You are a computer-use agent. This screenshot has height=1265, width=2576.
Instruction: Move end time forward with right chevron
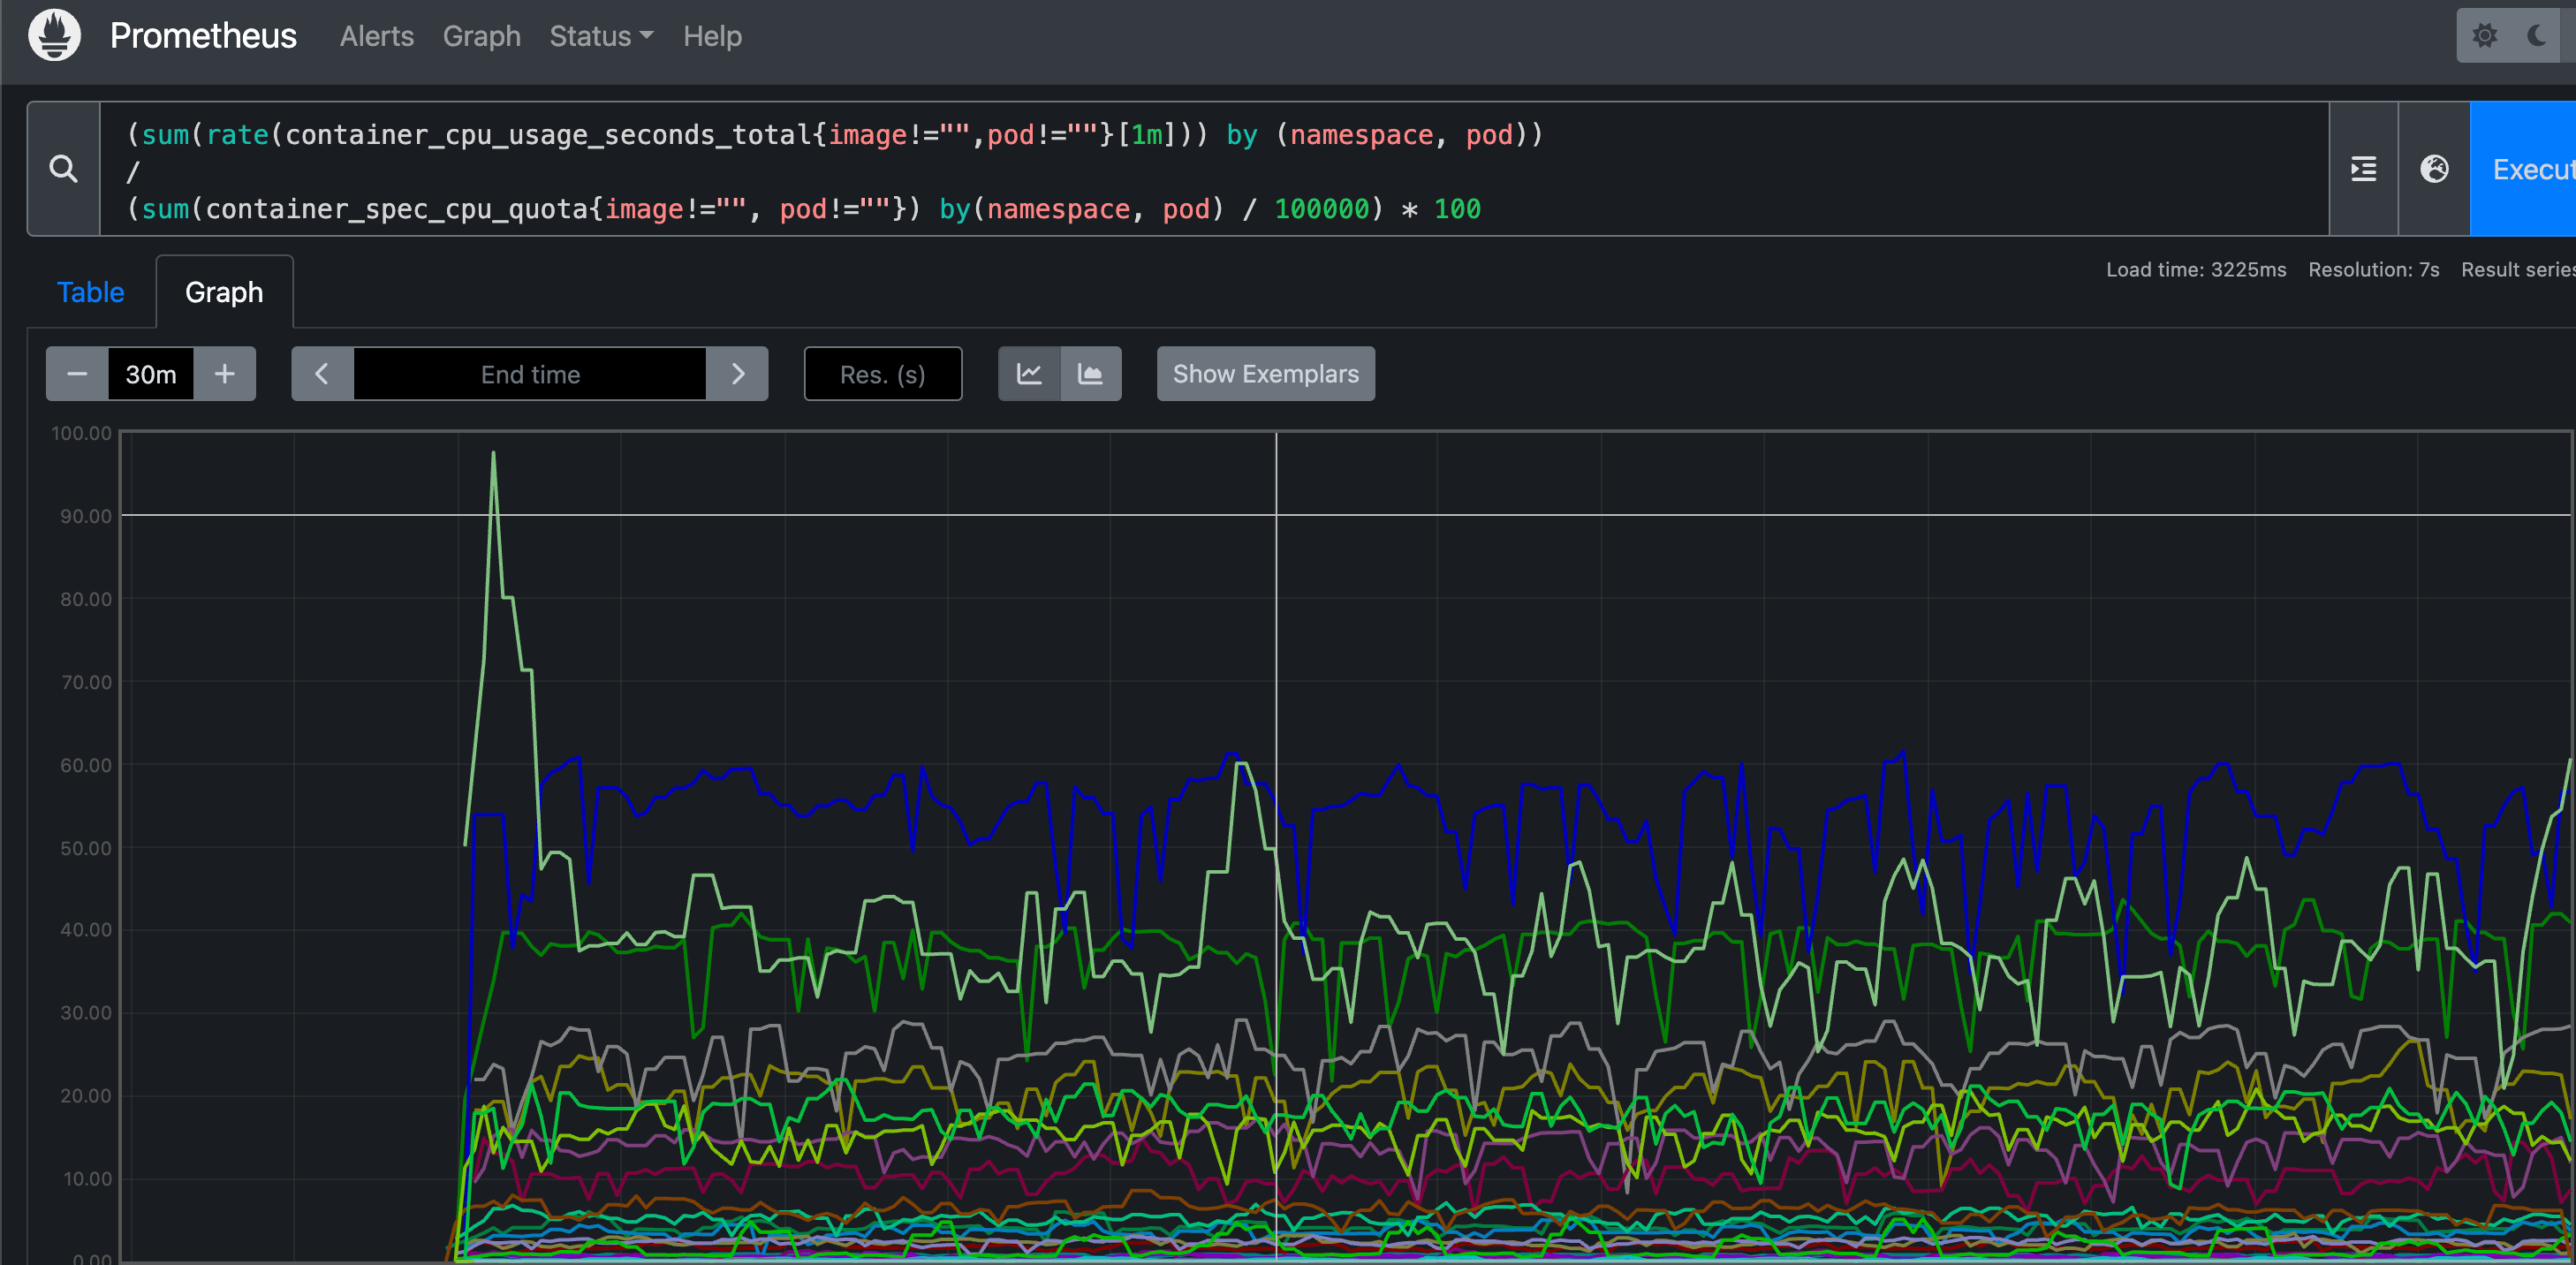[x=738, y=374]
